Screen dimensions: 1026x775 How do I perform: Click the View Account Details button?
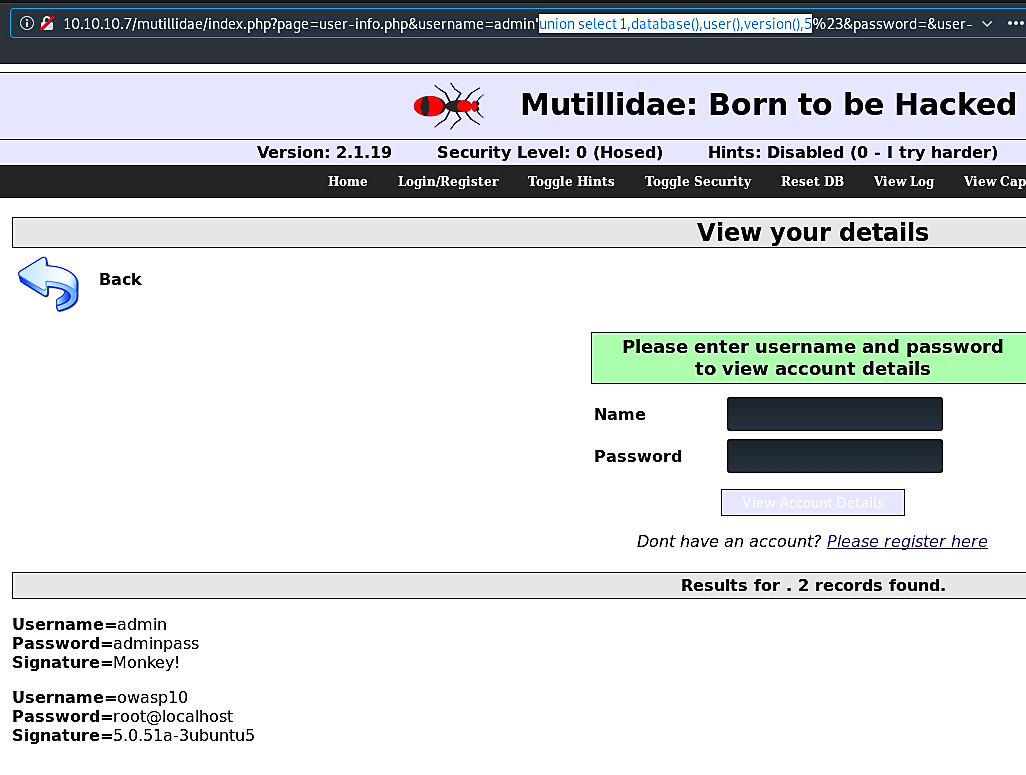813,503
